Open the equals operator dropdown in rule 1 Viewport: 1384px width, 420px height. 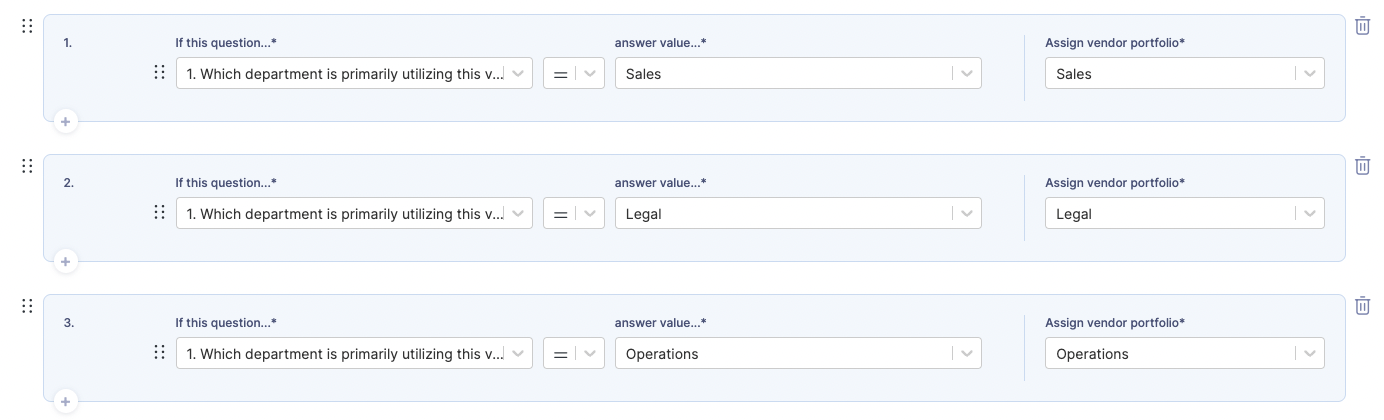click(574, 73)
